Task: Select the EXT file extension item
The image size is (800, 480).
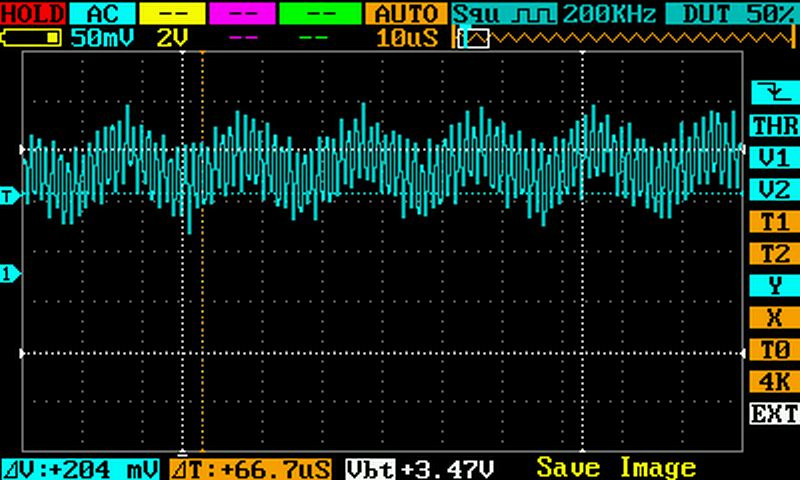Action: click(774, 413)
